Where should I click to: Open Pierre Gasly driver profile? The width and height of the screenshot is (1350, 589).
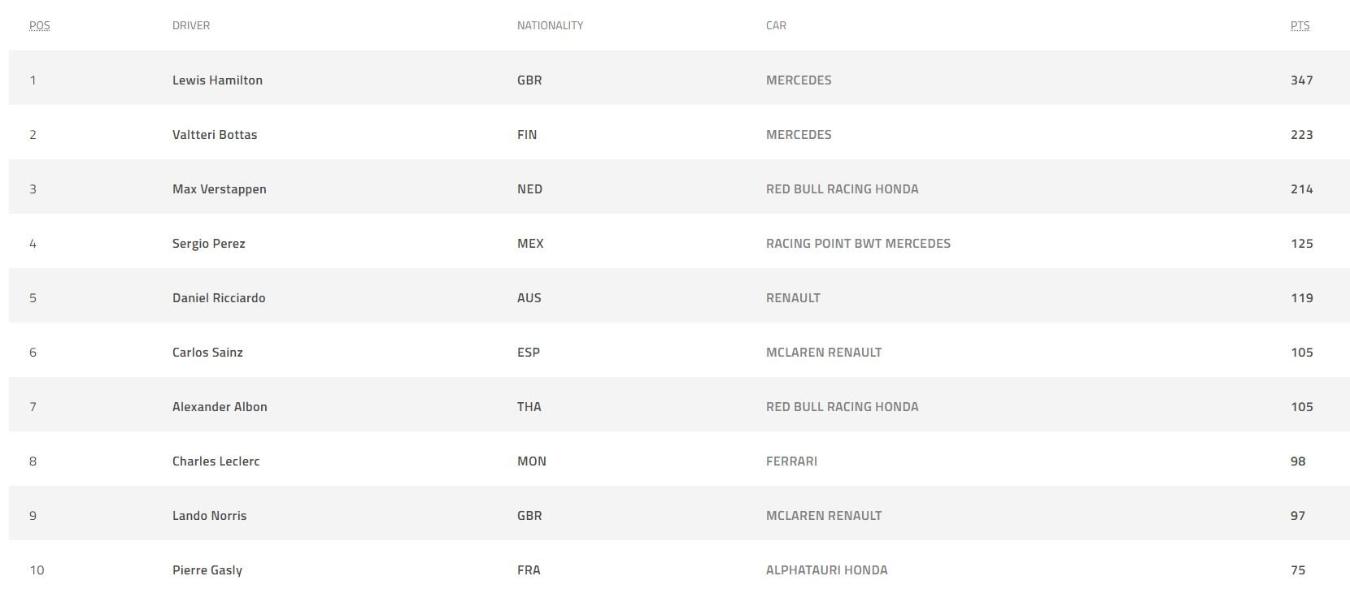click(207, 570)
